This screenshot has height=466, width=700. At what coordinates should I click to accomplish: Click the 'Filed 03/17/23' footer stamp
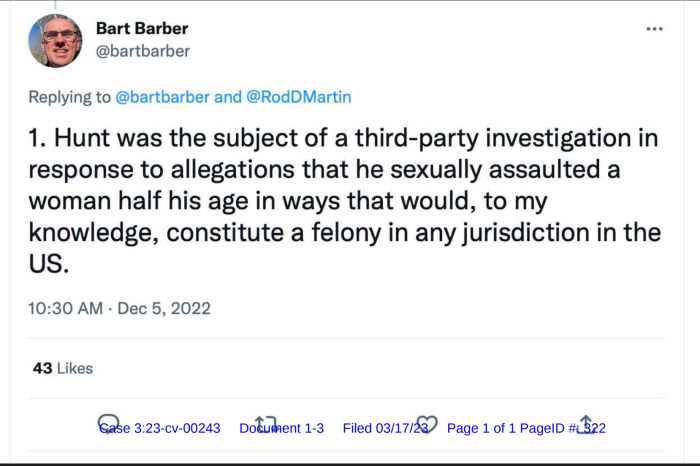pos(385,428)
